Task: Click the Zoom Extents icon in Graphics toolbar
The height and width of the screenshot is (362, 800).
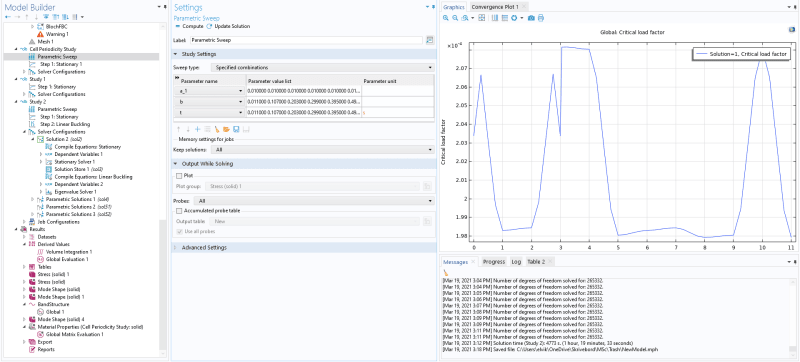Action: [482, 18]
